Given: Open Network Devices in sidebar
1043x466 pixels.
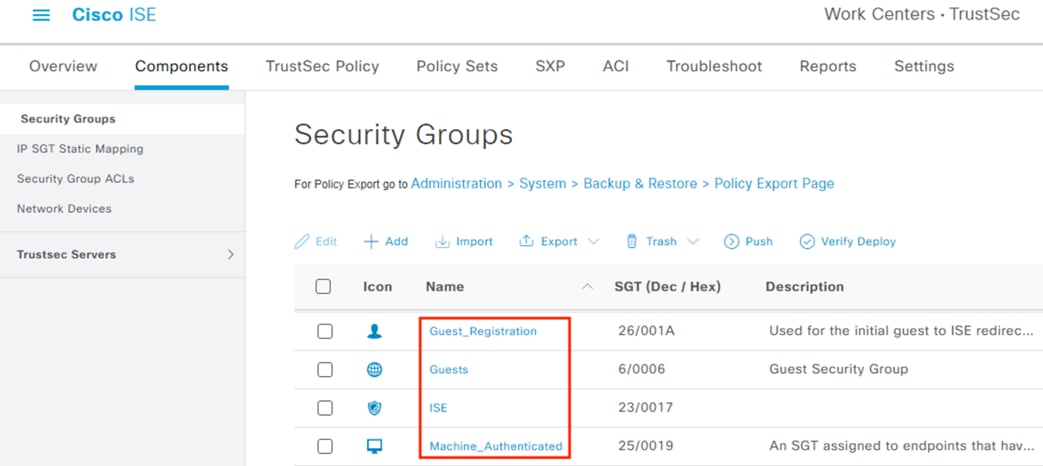Looking at the screenshot, I should pos(64,209).
